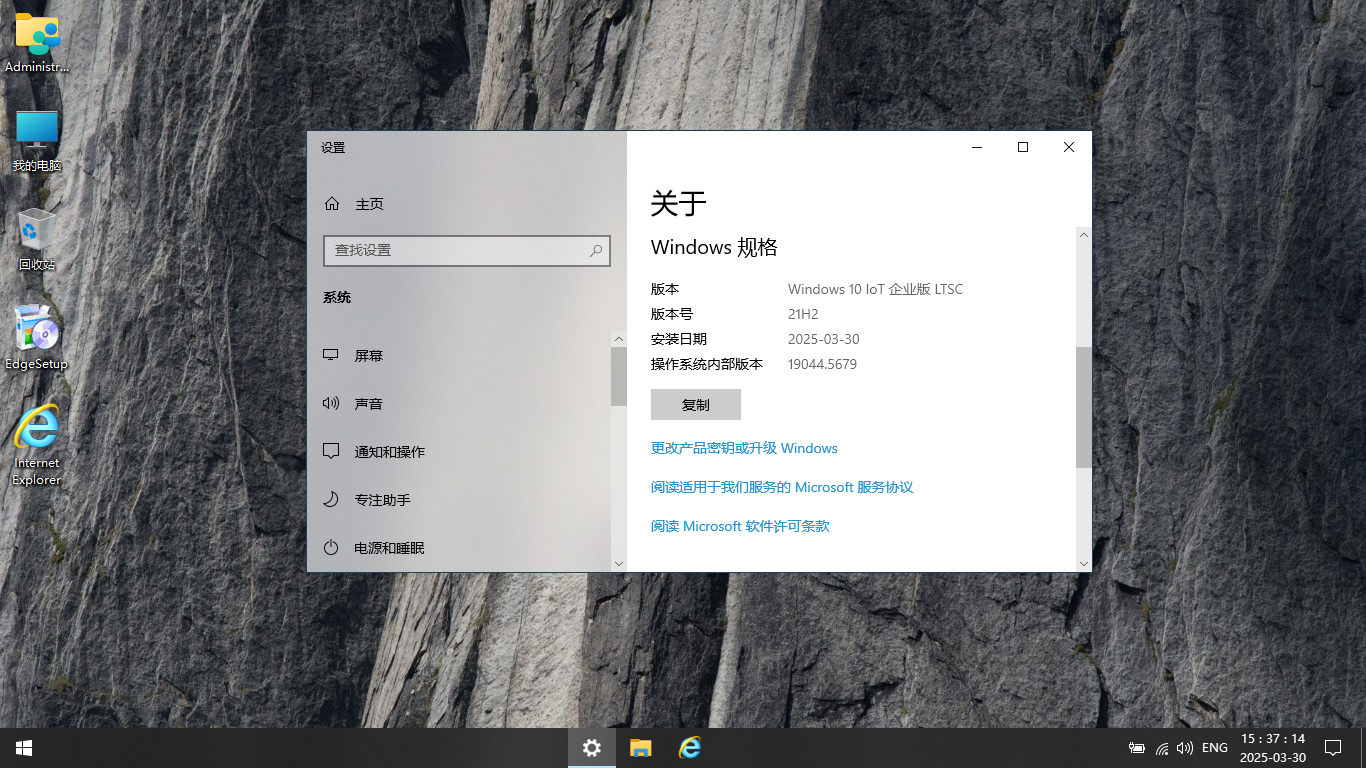Image resolution: width=1366 pixels, height=768 pixels.
Task: Select 电源和睡眠 in the sidebar
Action: tap(389, 547)
